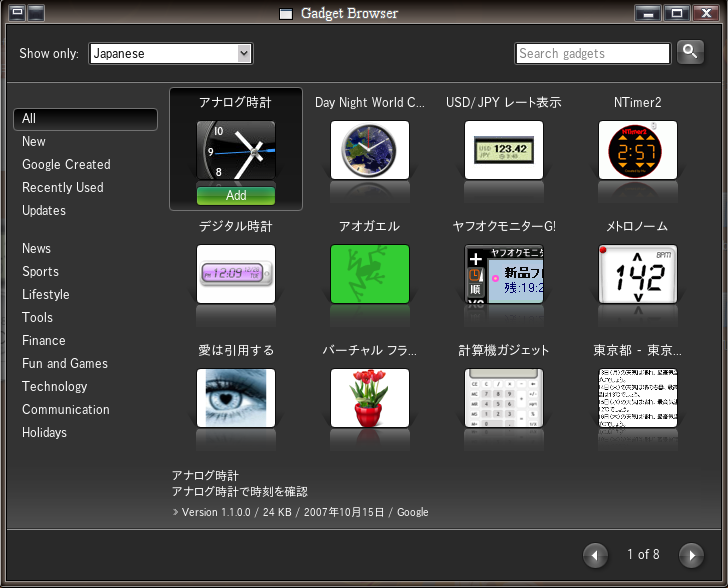728x588 pixels.
Task: Open the Communication category
Action: (65, 410)
